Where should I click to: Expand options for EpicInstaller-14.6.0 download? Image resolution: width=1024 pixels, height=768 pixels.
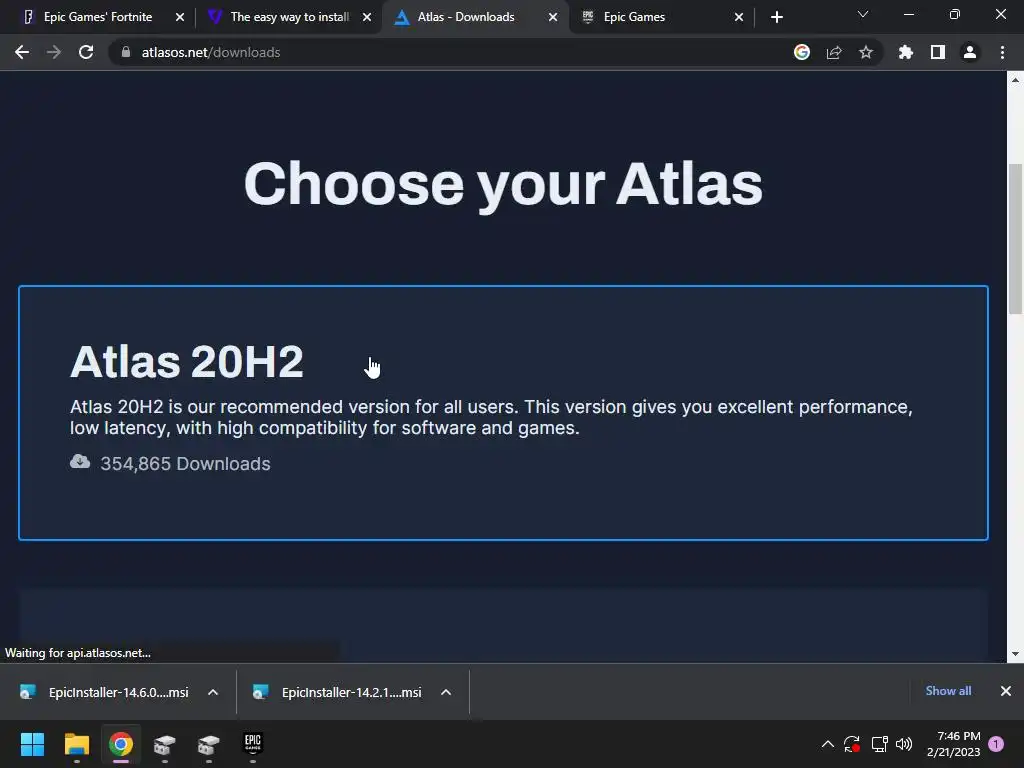point(213,692)
